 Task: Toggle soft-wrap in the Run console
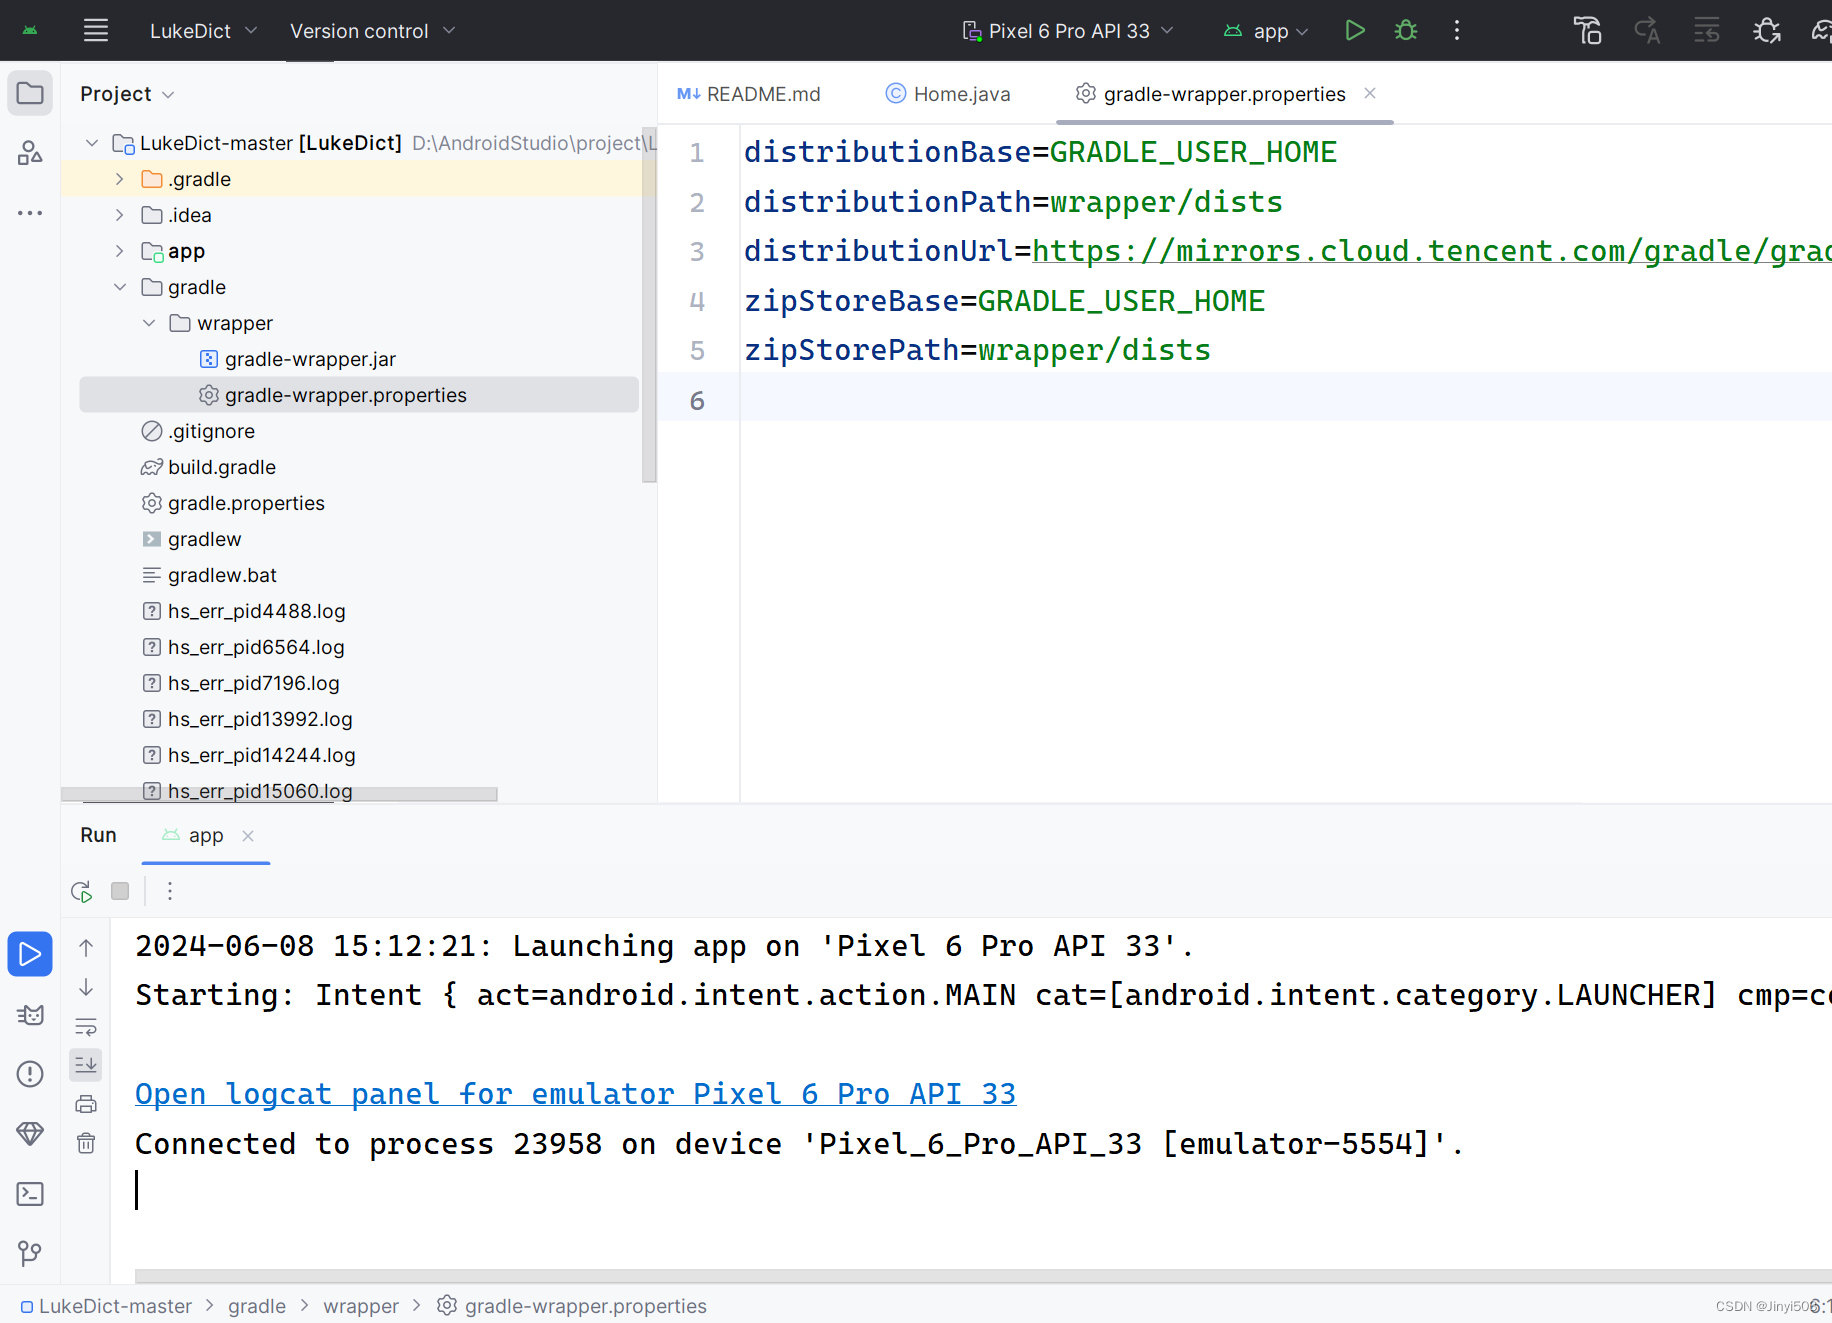pyautogui.click(x=86, y=1026)
